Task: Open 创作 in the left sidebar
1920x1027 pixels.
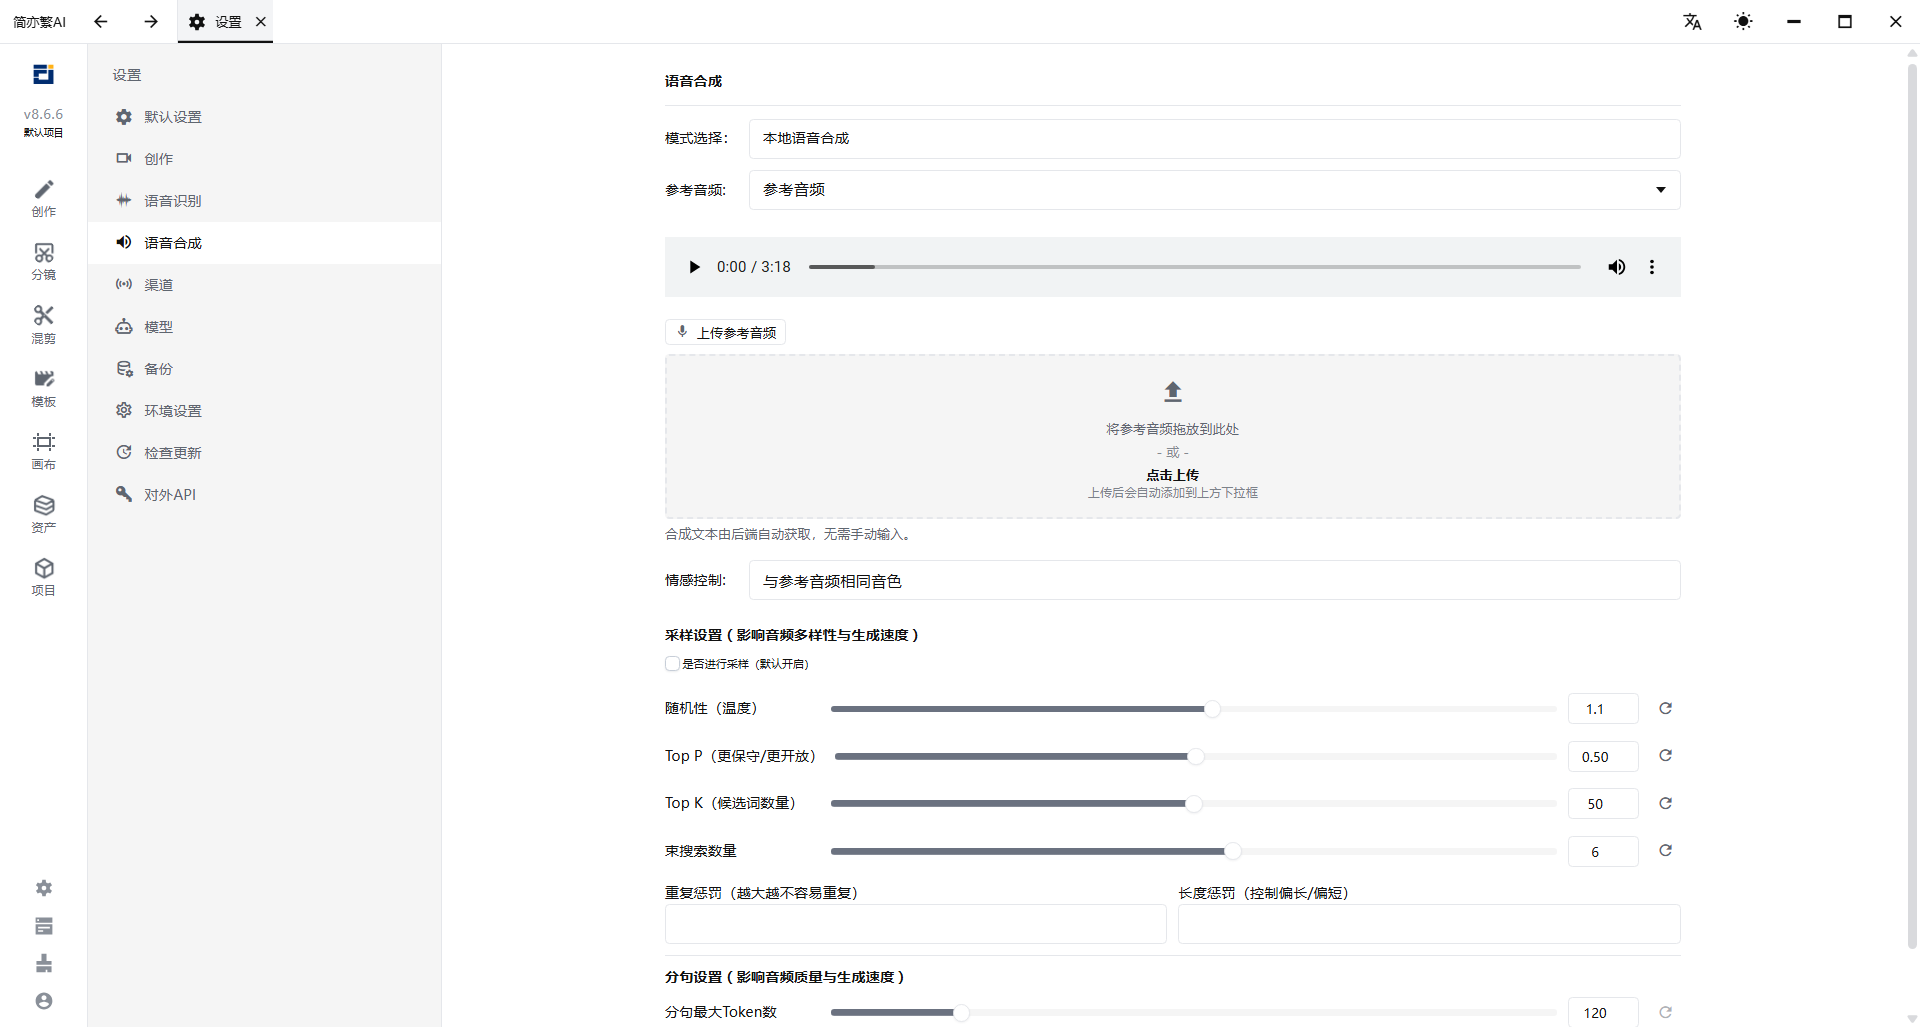Action: (43, 198)
